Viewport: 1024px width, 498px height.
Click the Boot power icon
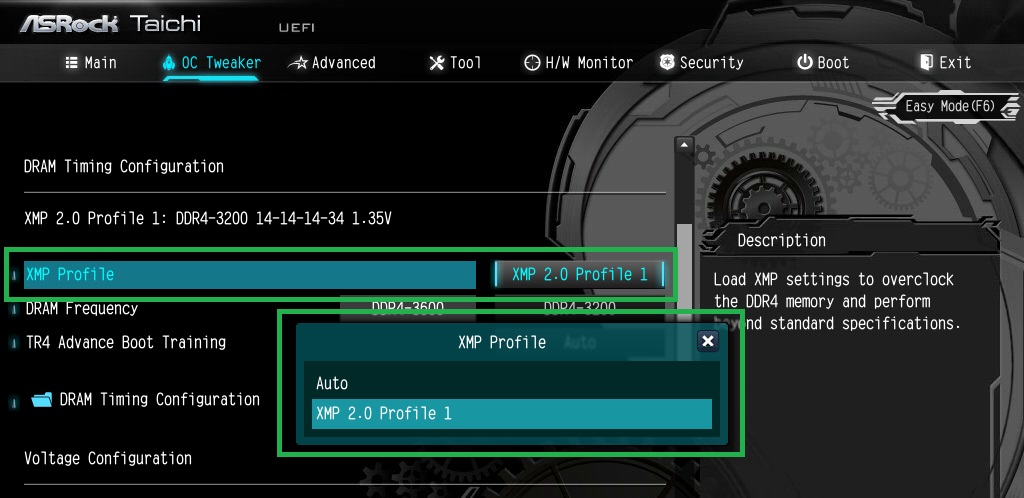click(804, 63)
